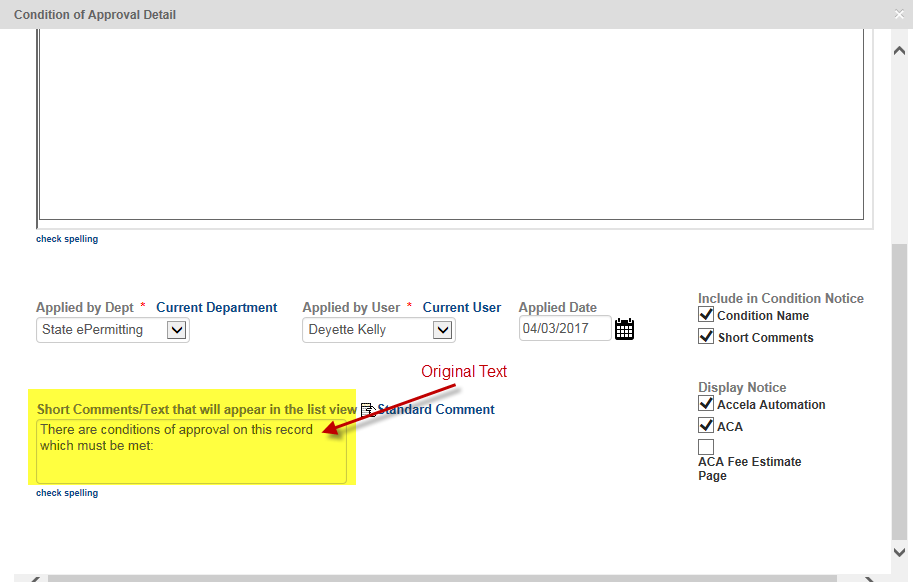913x582 pixels.
Task: Close the Condition of Approval Detail dialog
Action: click(x=899, y=15)
